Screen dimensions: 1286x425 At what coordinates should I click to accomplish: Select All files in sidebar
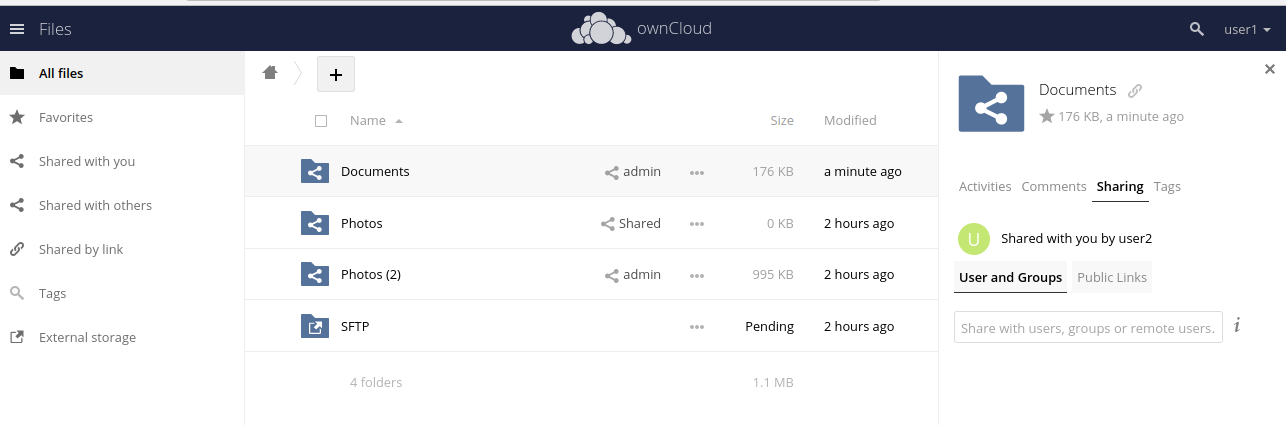click(122, 73)
